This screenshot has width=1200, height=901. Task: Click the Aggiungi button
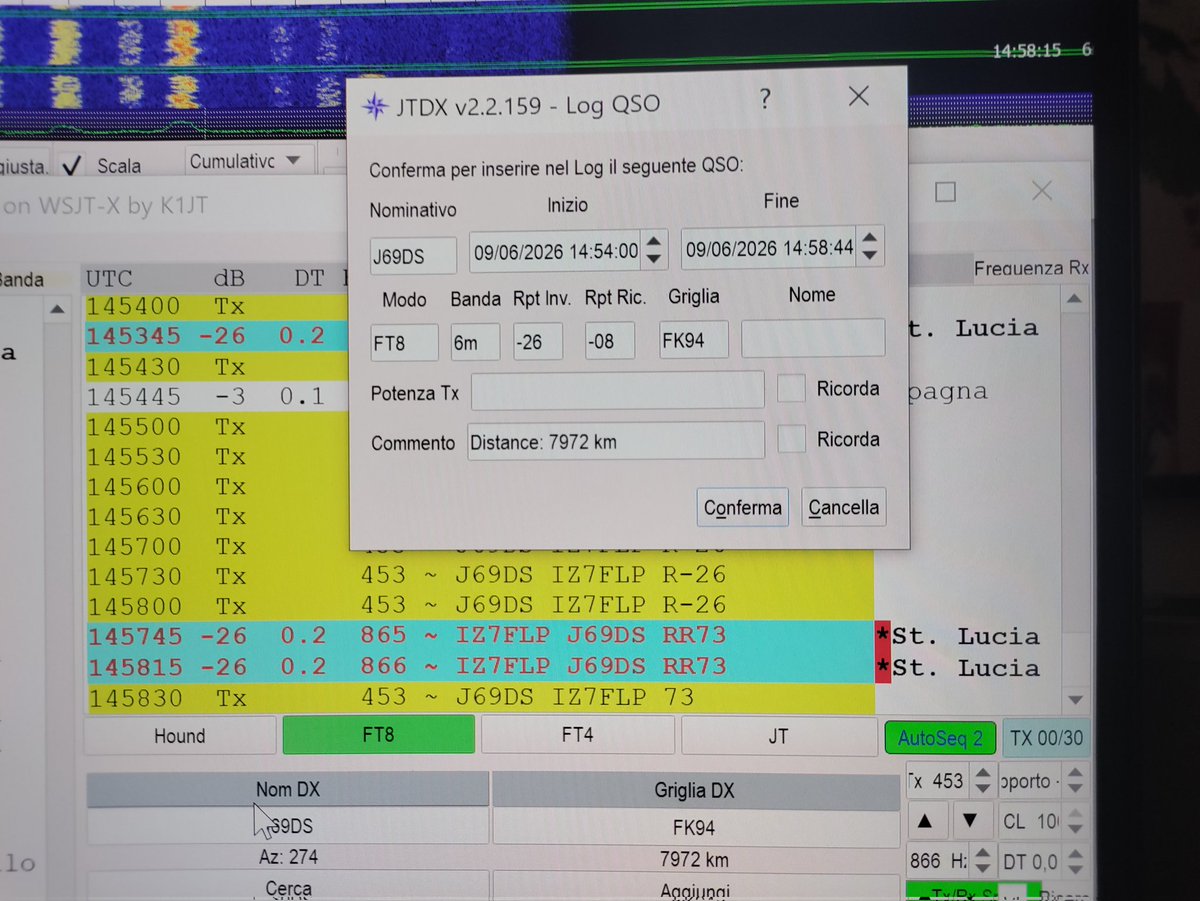pos(695,890)
